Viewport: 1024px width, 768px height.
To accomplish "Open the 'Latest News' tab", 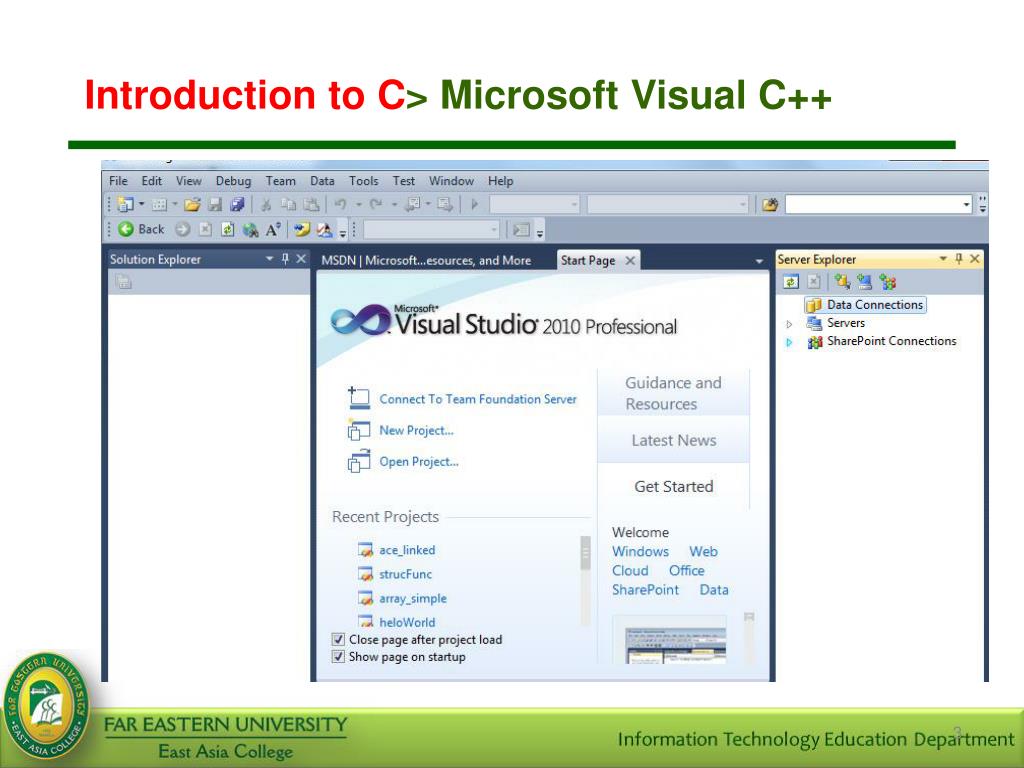I will (673, 440).
